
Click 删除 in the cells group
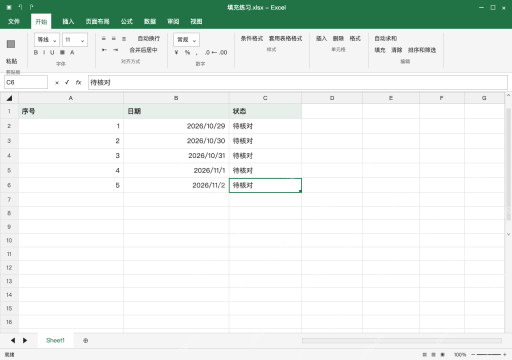(x=338, y=39)
